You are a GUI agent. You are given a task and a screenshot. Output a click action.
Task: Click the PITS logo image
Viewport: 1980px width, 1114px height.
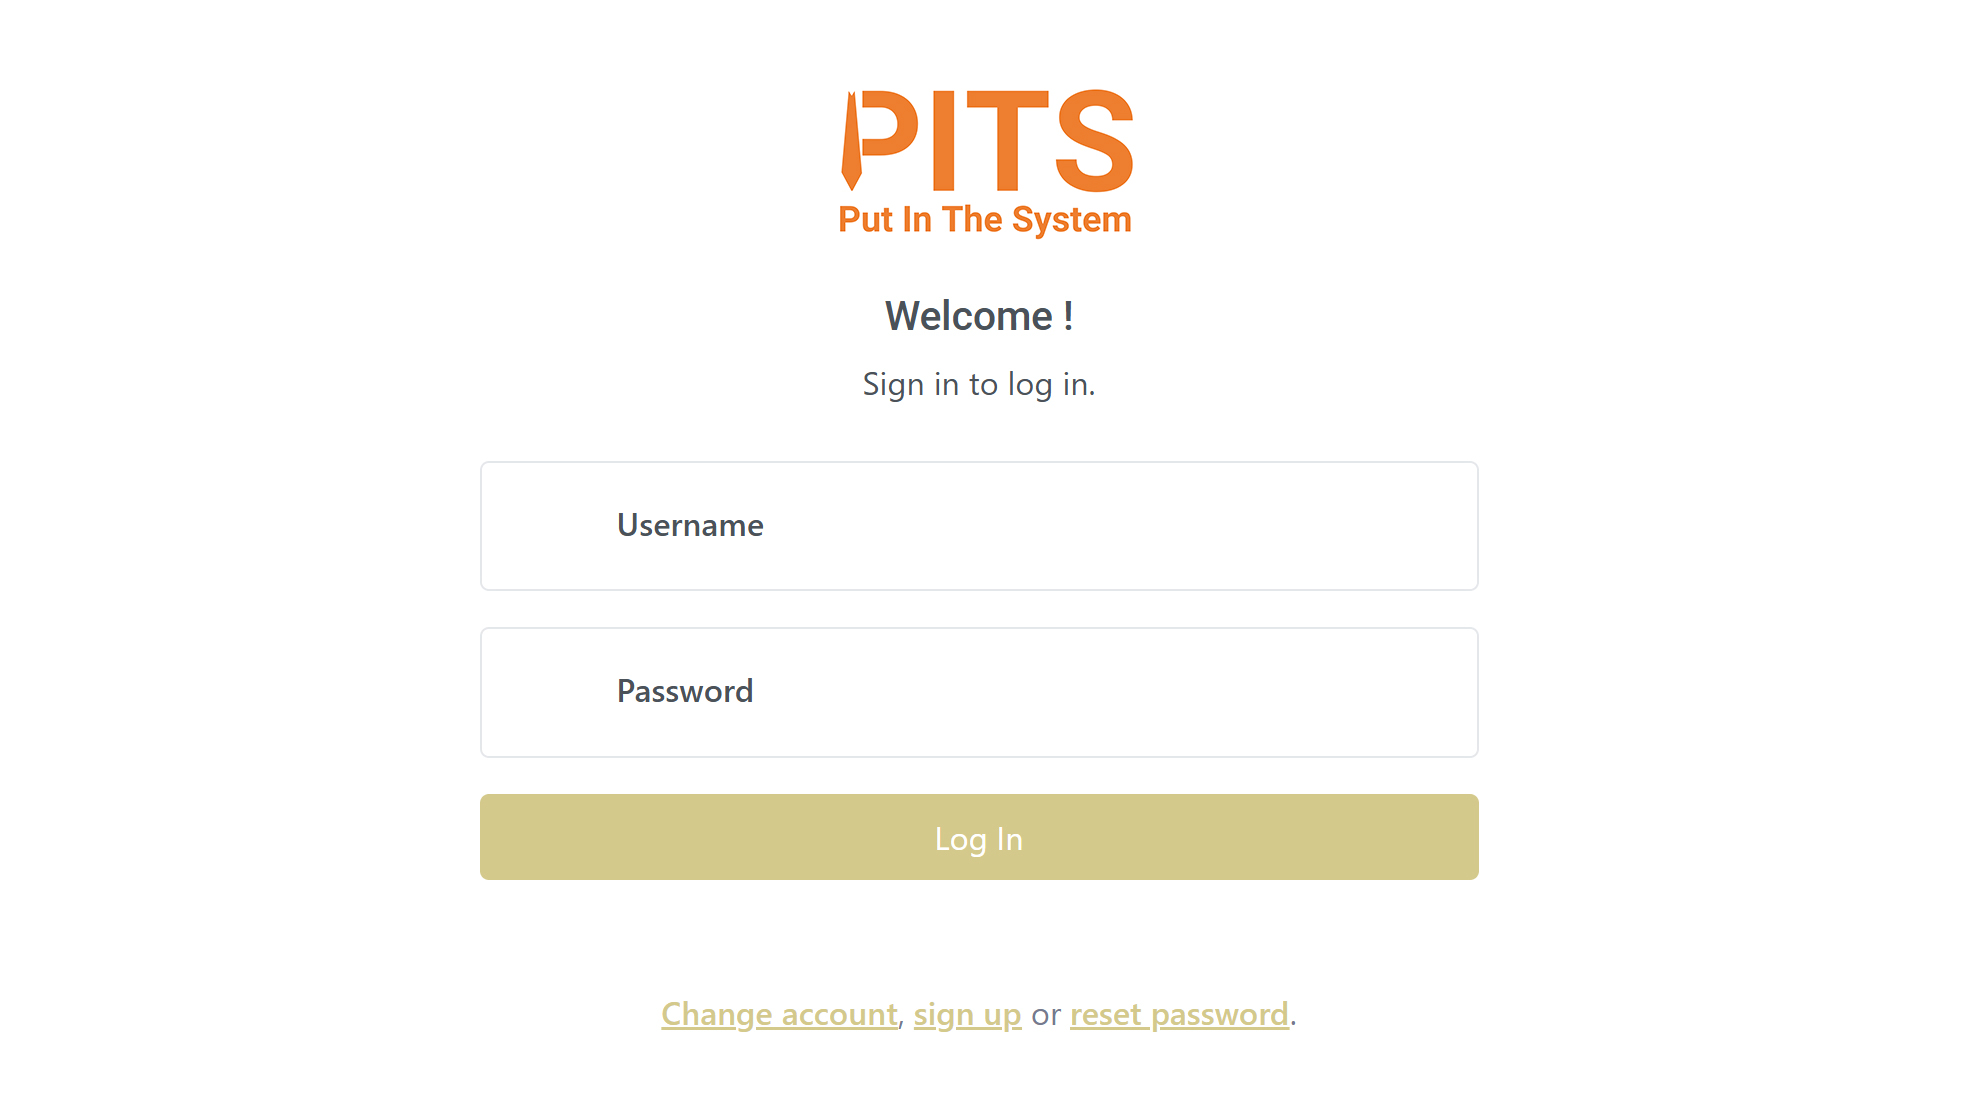986,162
